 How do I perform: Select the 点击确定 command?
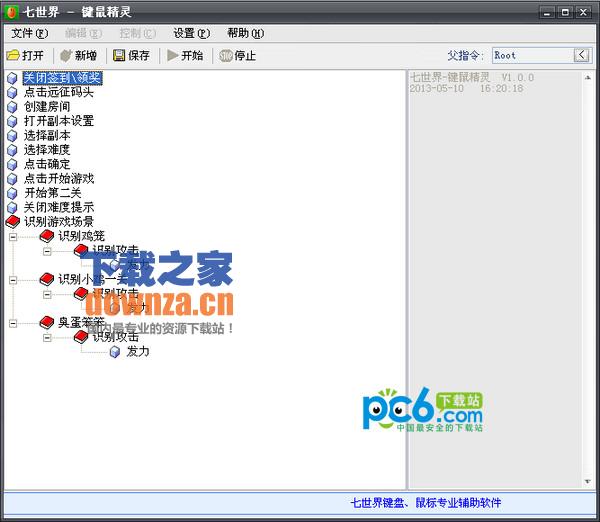(47, 164)
